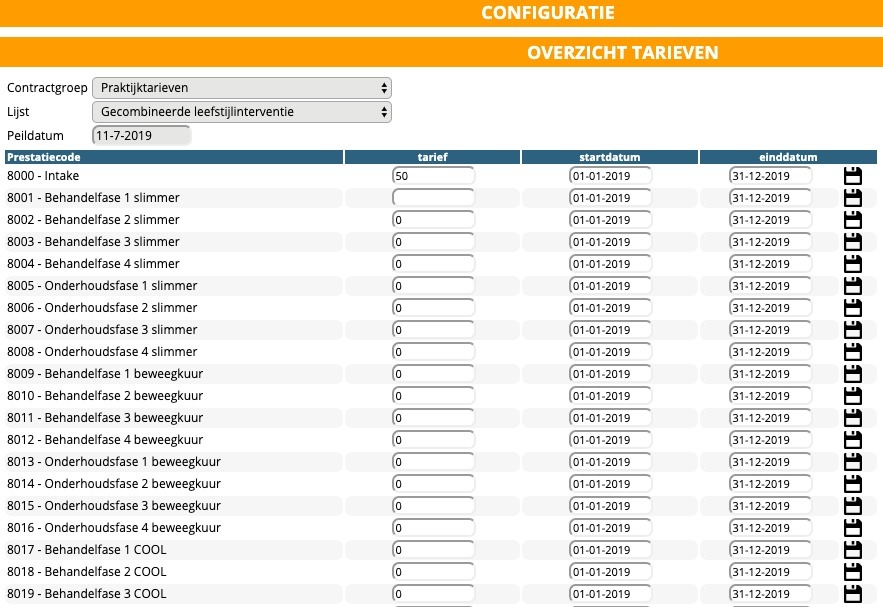Viewport: 883px width, 607px height.
Task: Click floppy disk icon for 8016 Onderhoudsfase 4 beweegkuur
Action: coord(853,528)
